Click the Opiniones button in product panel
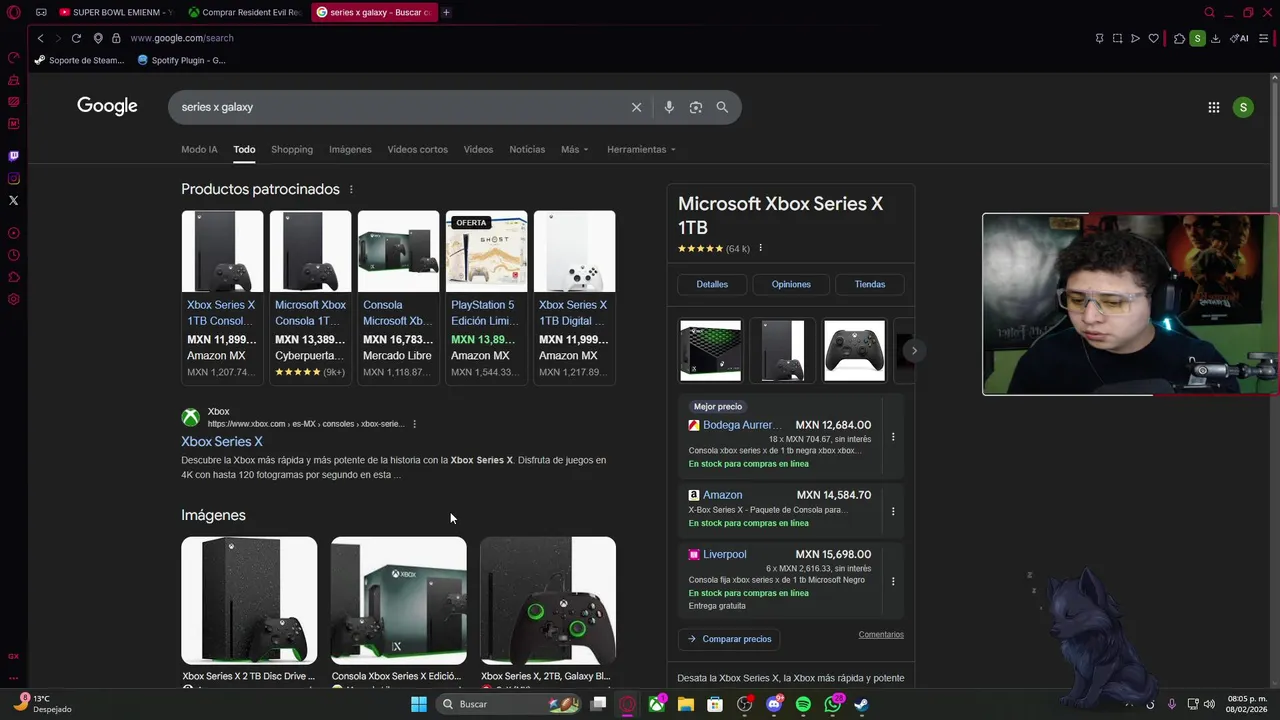Screen dimensions: 1280x720 tap(791, 284)
